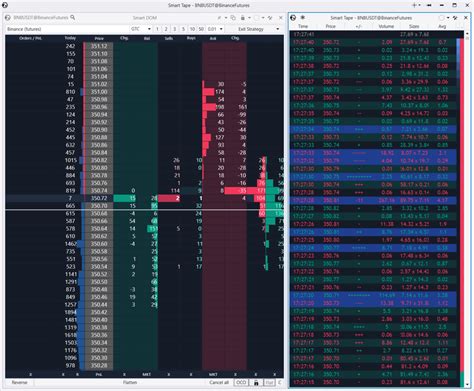Open Smart Tape settings gear icon

tap(303, 17)
